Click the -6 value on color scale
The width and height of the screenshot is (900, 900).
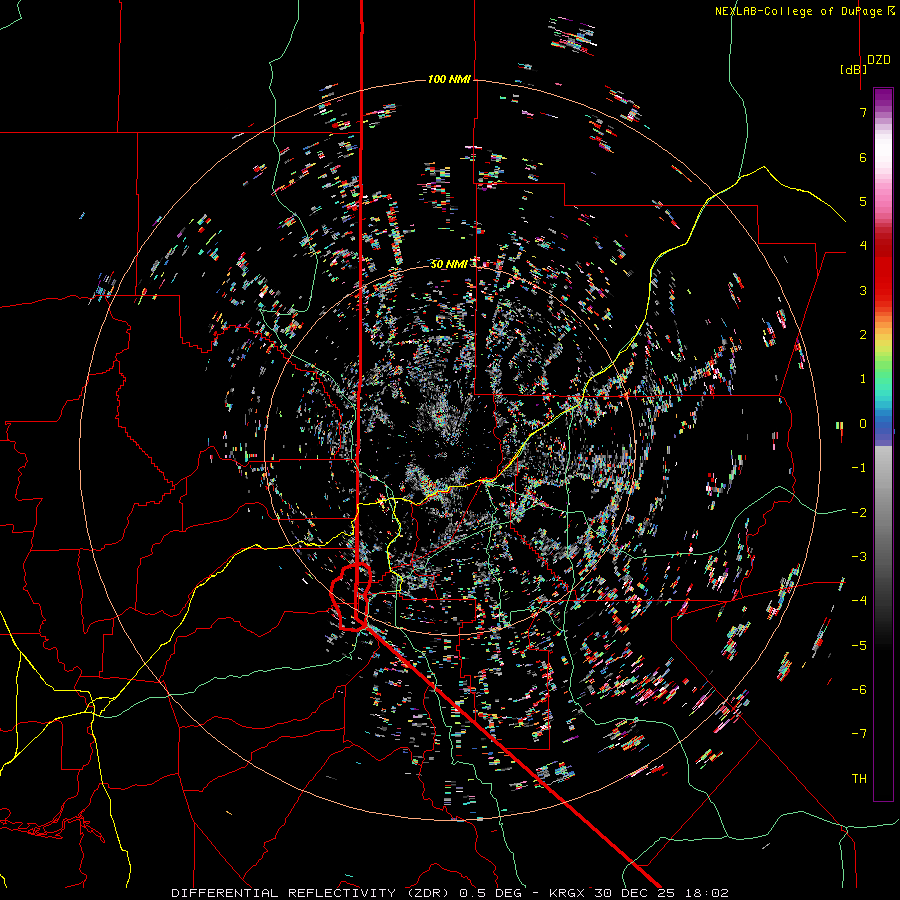[x=859, y=690]
